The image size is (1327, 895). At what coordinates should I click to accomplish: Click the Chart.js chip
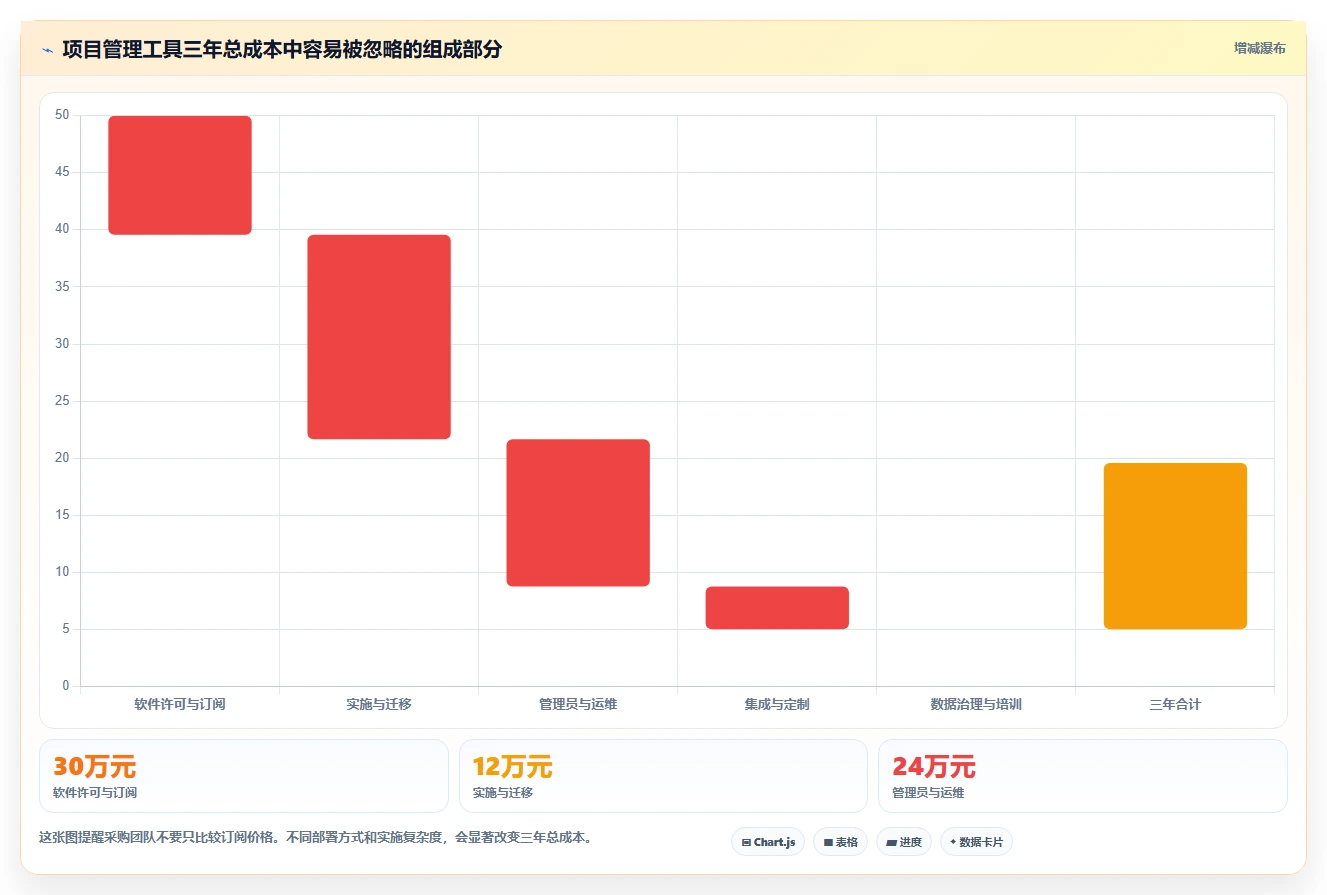(768, 842)
